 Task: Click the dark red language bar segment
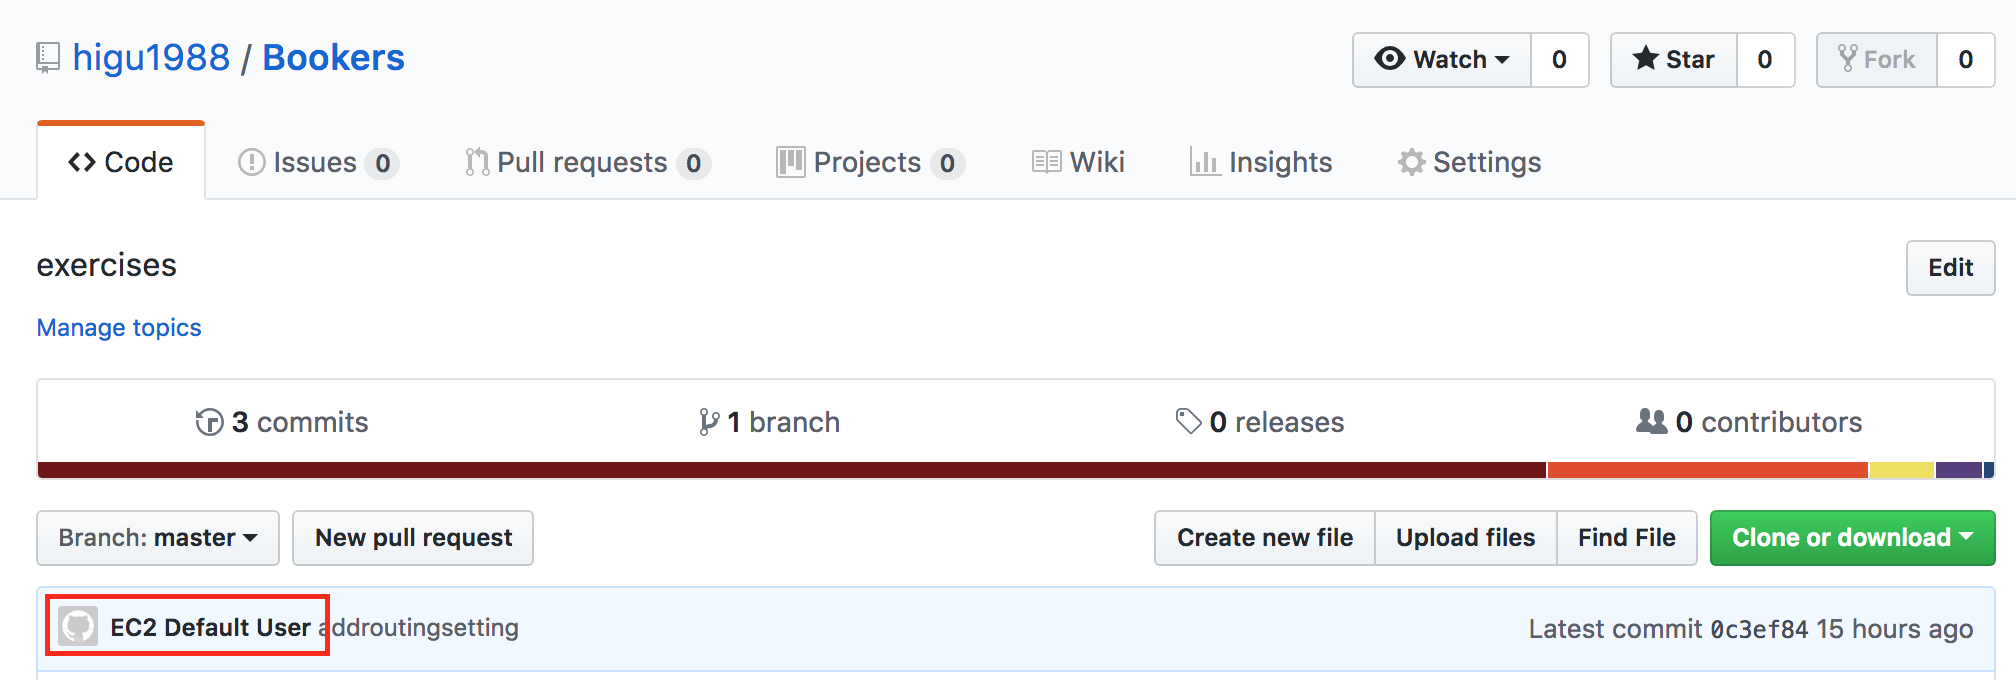(791, 470)
